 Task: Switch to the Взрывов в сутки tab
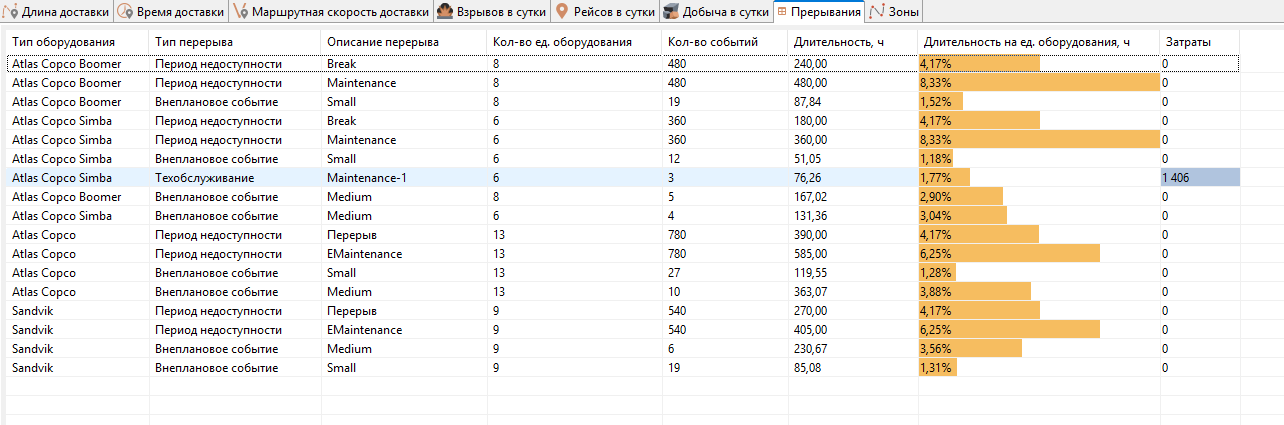click(492, 12)
